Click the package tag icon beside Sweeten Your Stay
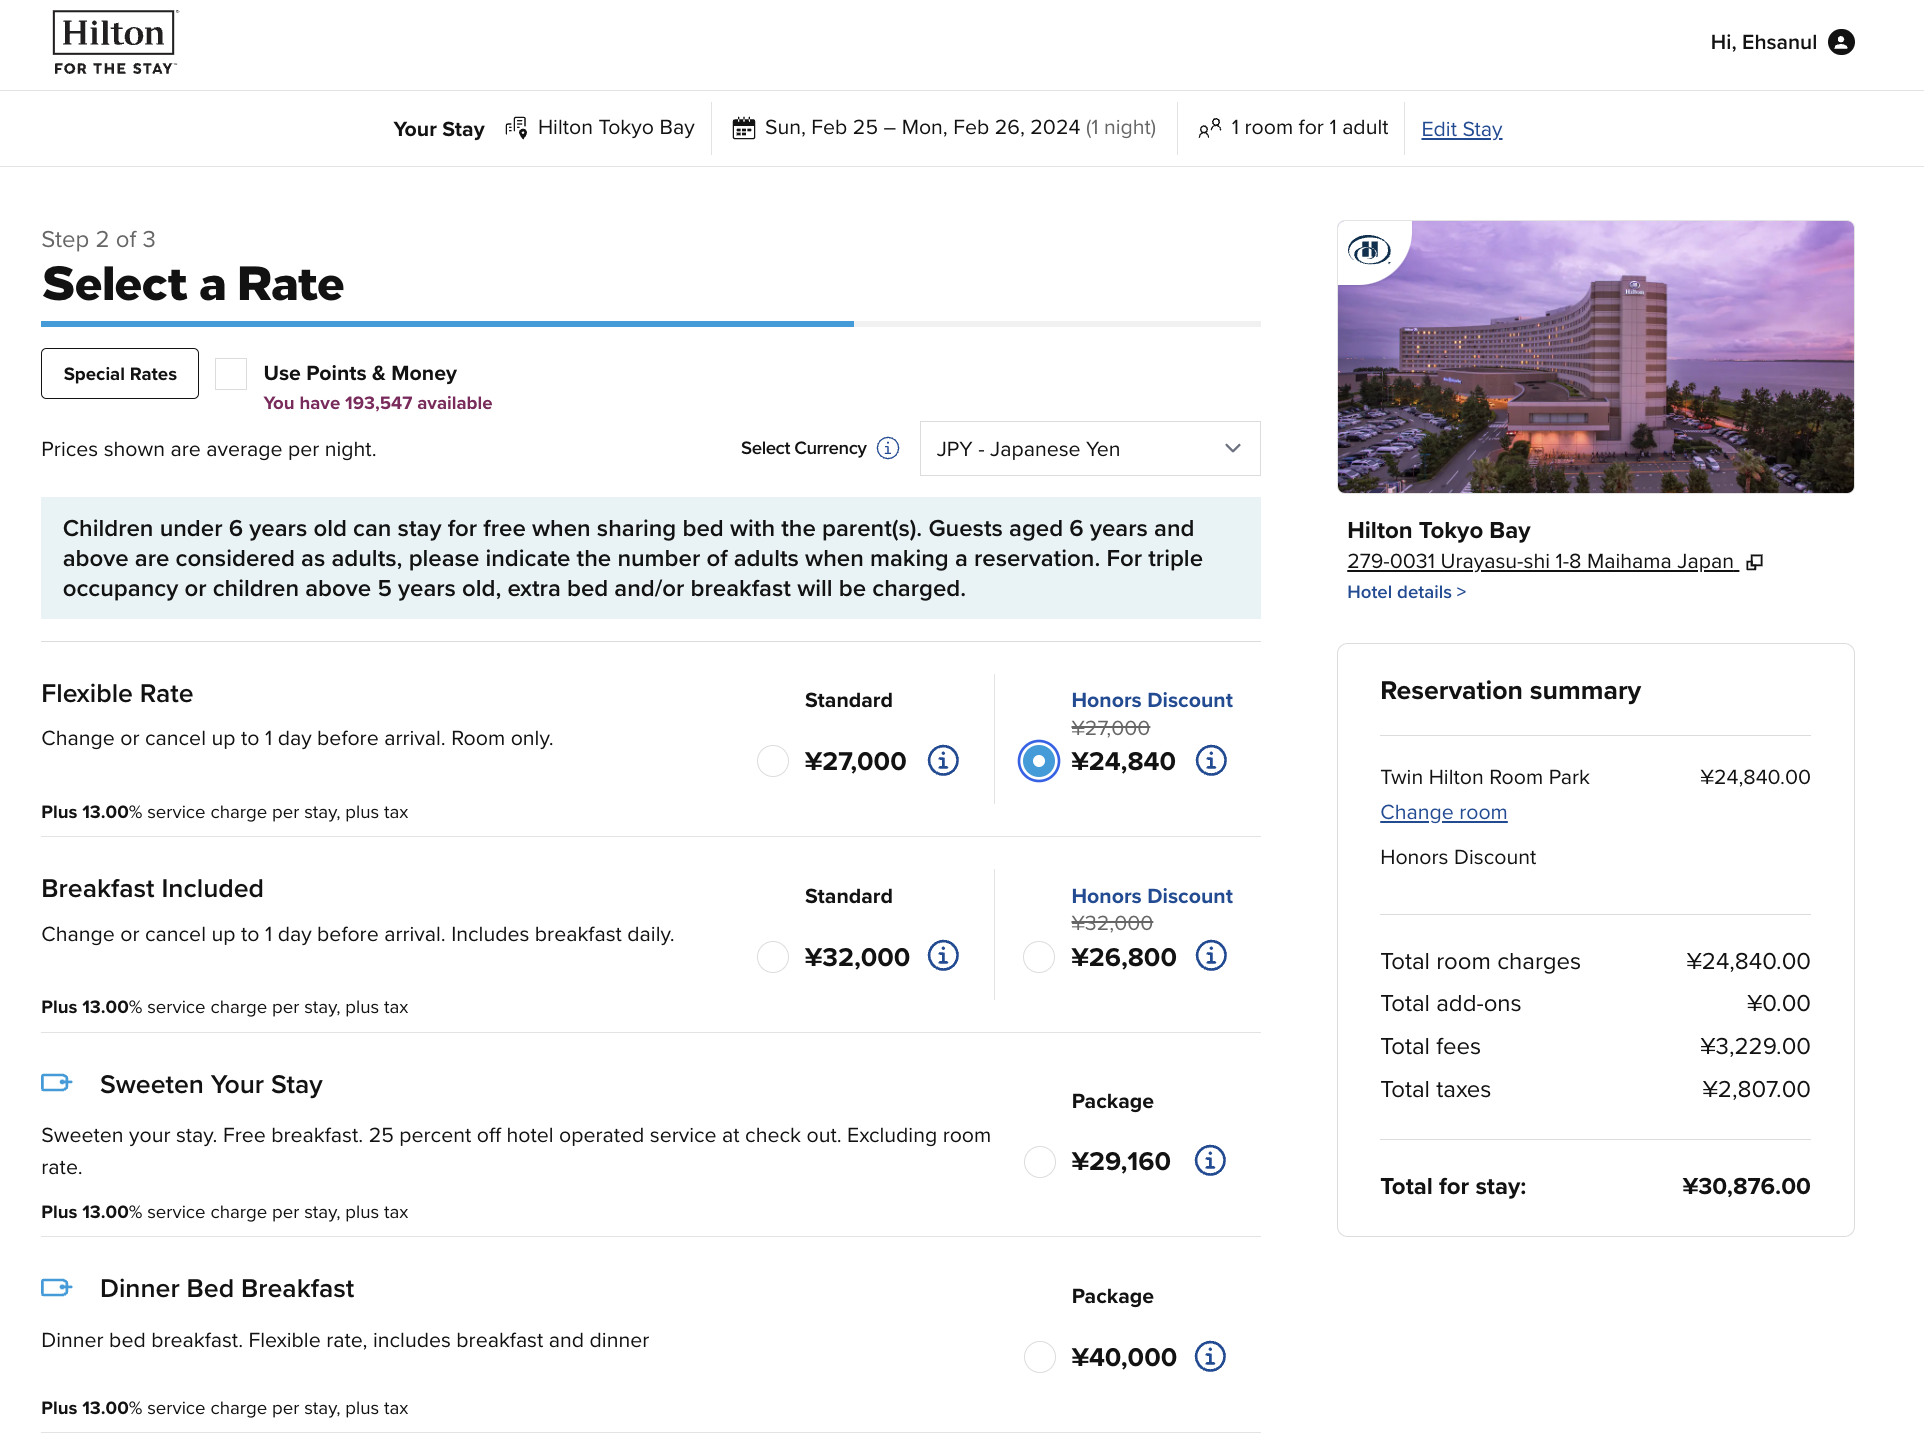1924x1436 pixels. [x=57, y=1083]
